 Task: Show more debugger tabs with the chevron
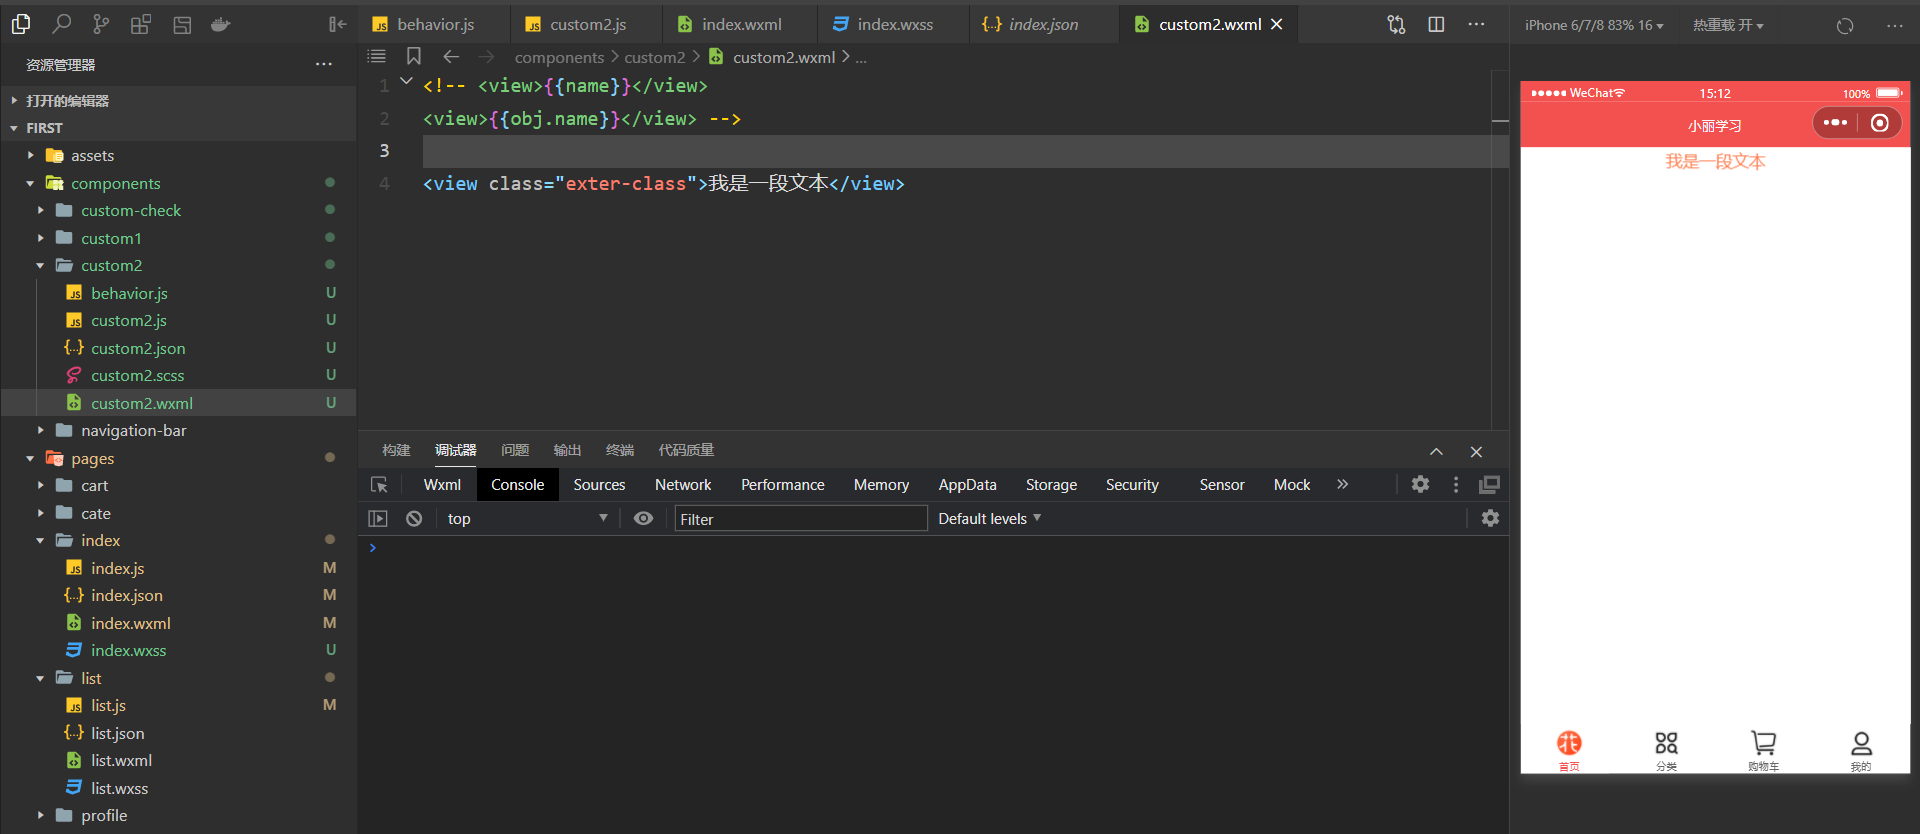click(x=1342, y=484)
